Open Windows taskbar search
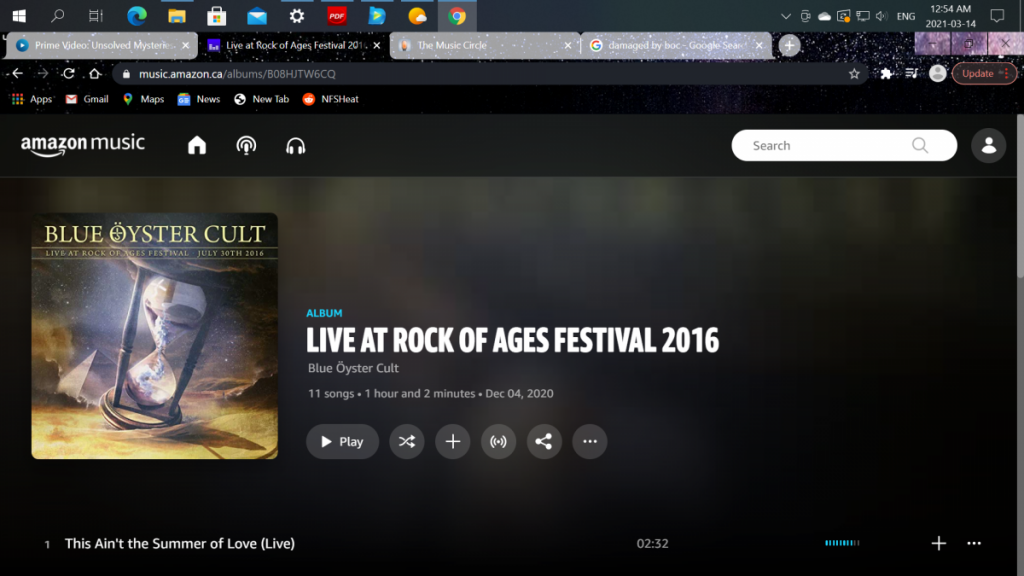 pyautogui.click(x=57, y=16)
